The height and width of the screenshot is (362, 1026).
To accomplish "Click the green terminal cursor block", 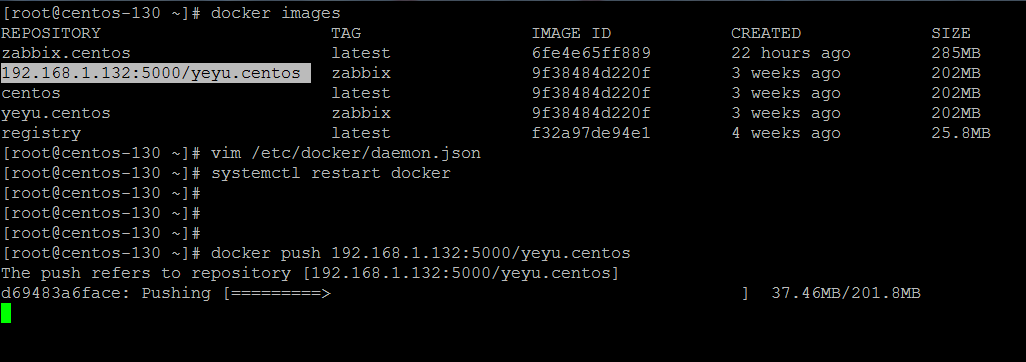I will pos(6,313).
